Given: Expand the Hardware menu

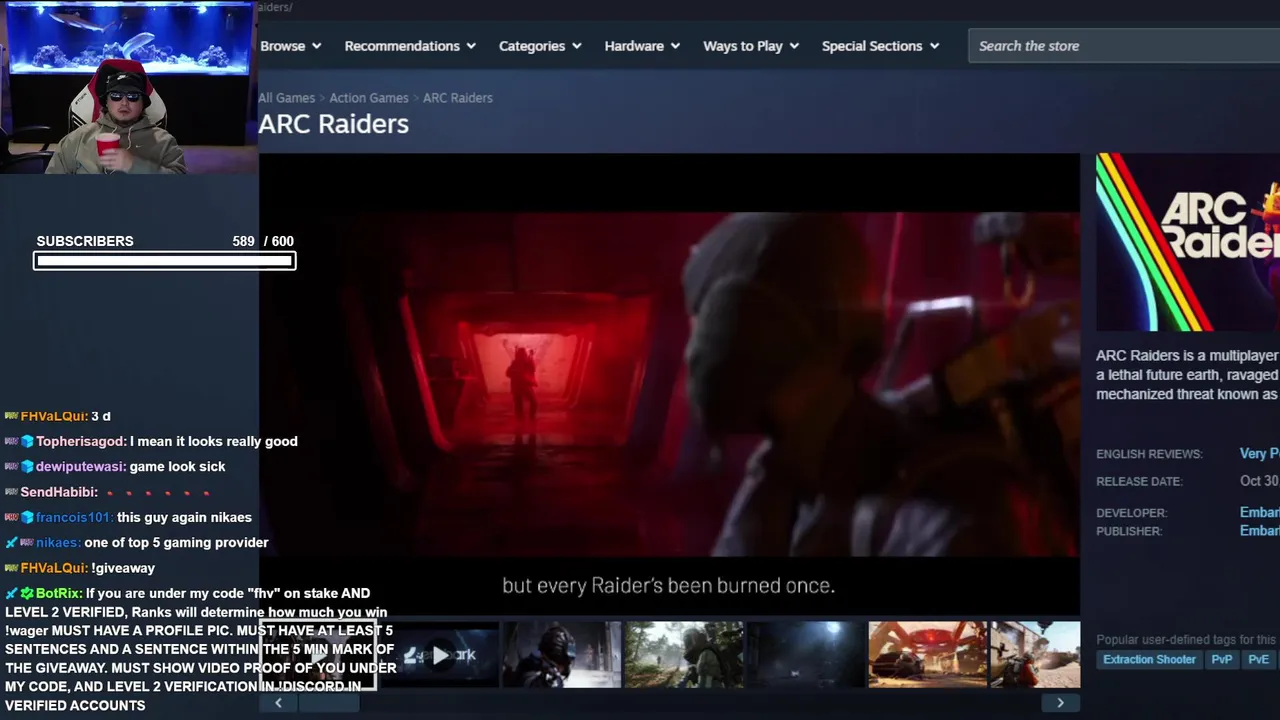Looking at the screenshot, I should click(x=642, y=46).
